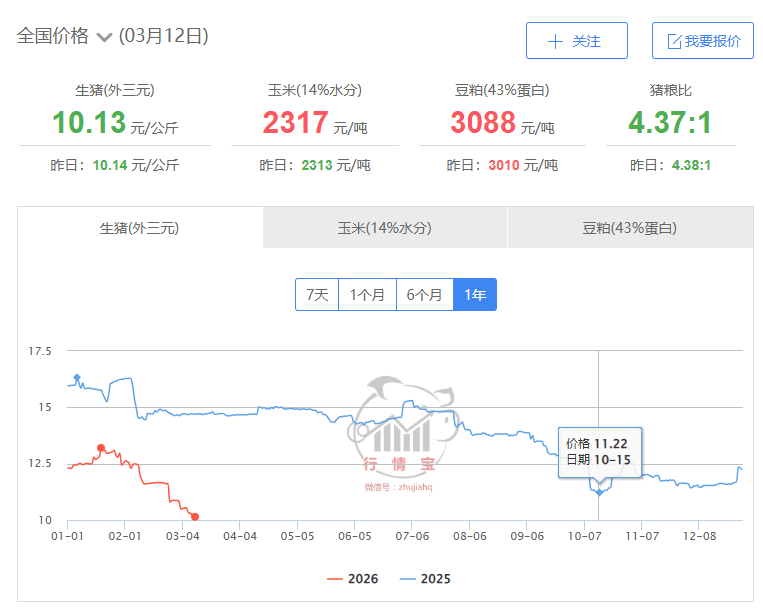Click the plus icon in 关注 button
Screen dimensions: 763x609
556,41
